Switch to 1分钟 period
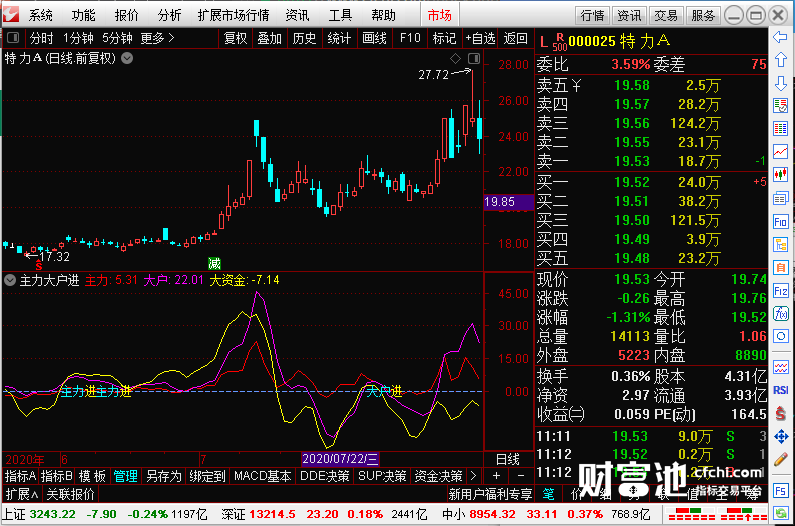This screenshot has width=795, height=526. (78, 38)
